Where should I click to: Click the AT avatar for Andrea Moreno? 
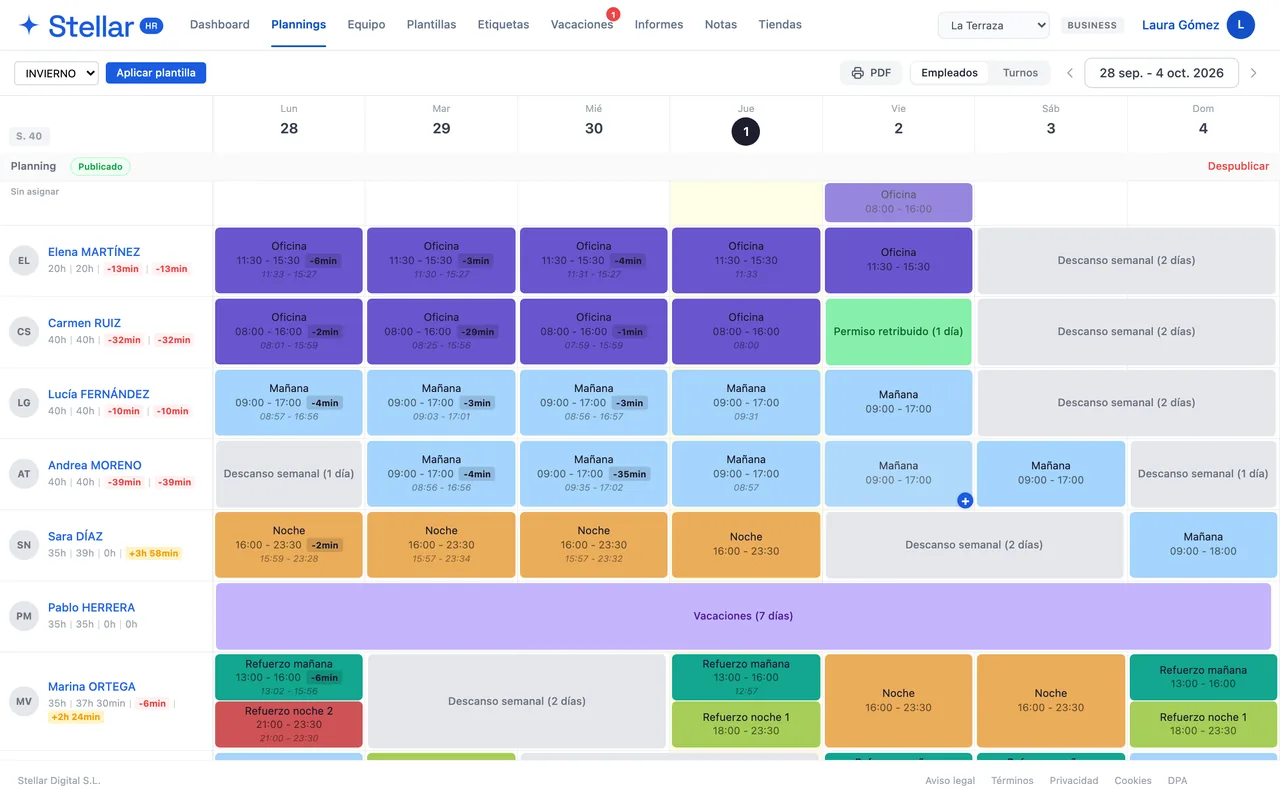(x=24, y=473)
